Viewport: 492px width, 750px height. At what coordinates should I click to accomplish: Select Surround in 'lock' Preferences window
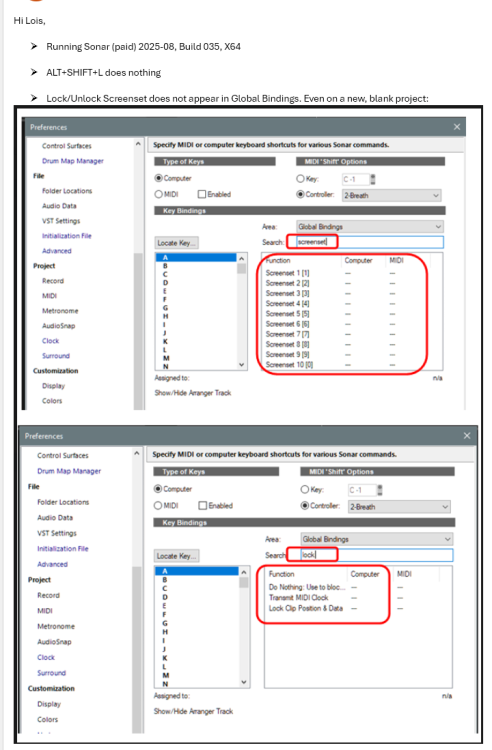51,673
